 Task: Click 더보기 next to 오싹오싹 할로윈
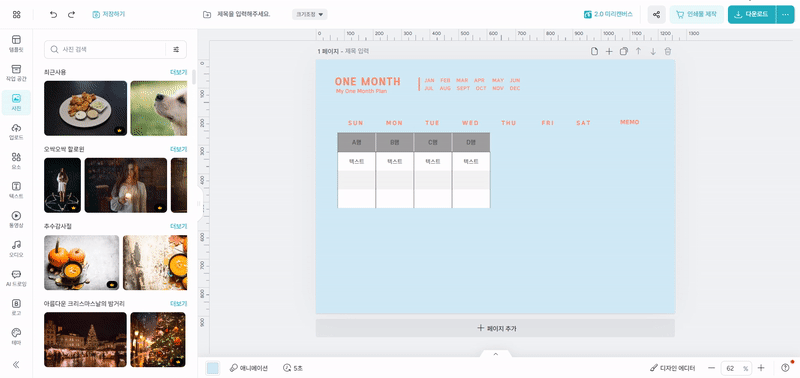coord(178,149)
